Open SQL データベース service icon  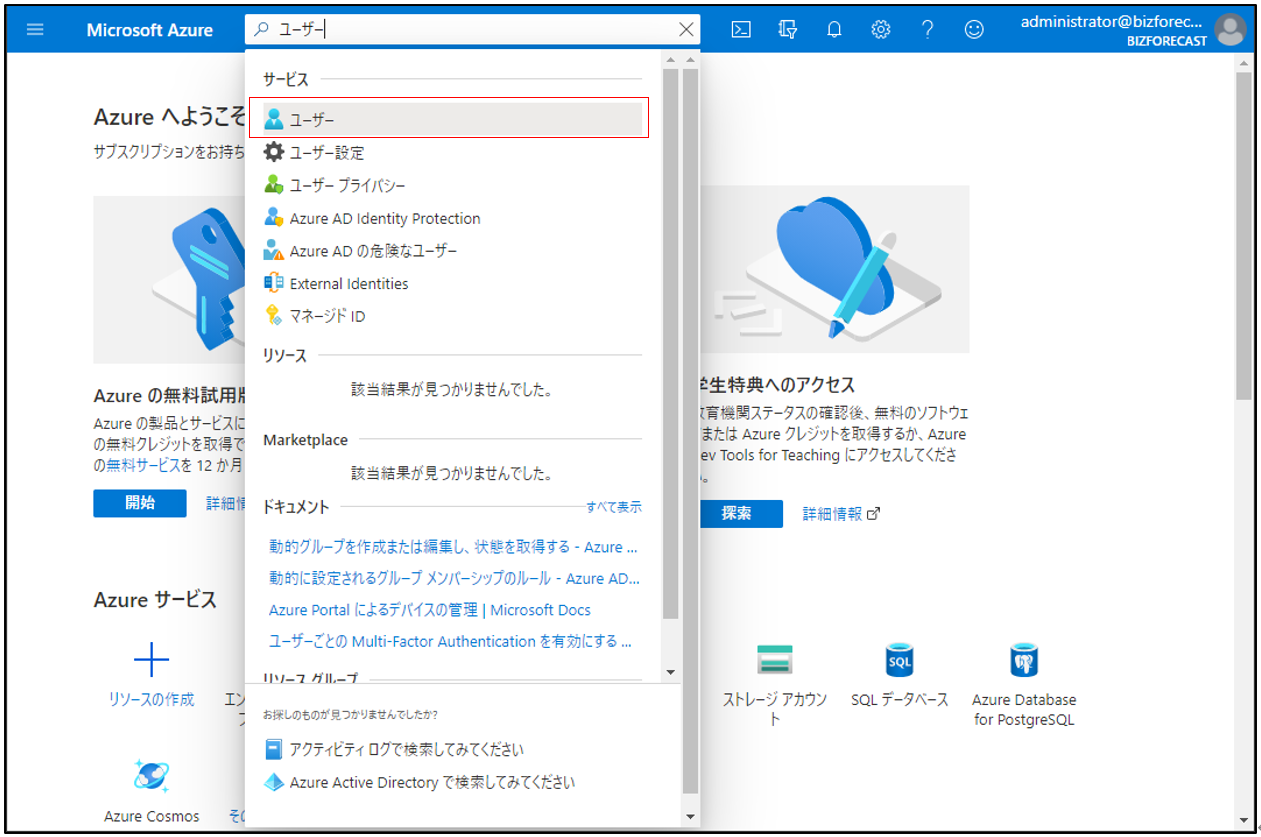click(899, 661)
